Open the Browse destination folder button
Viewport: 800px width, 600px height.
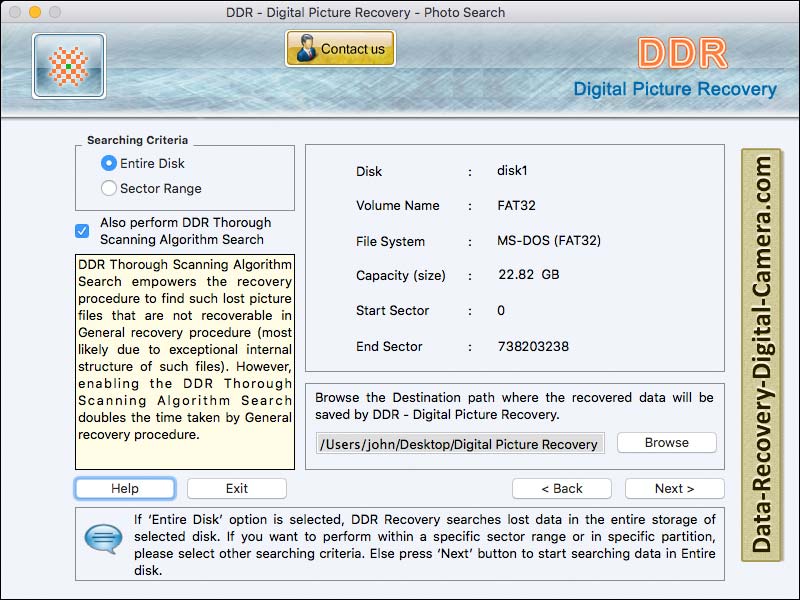[666, 442]
